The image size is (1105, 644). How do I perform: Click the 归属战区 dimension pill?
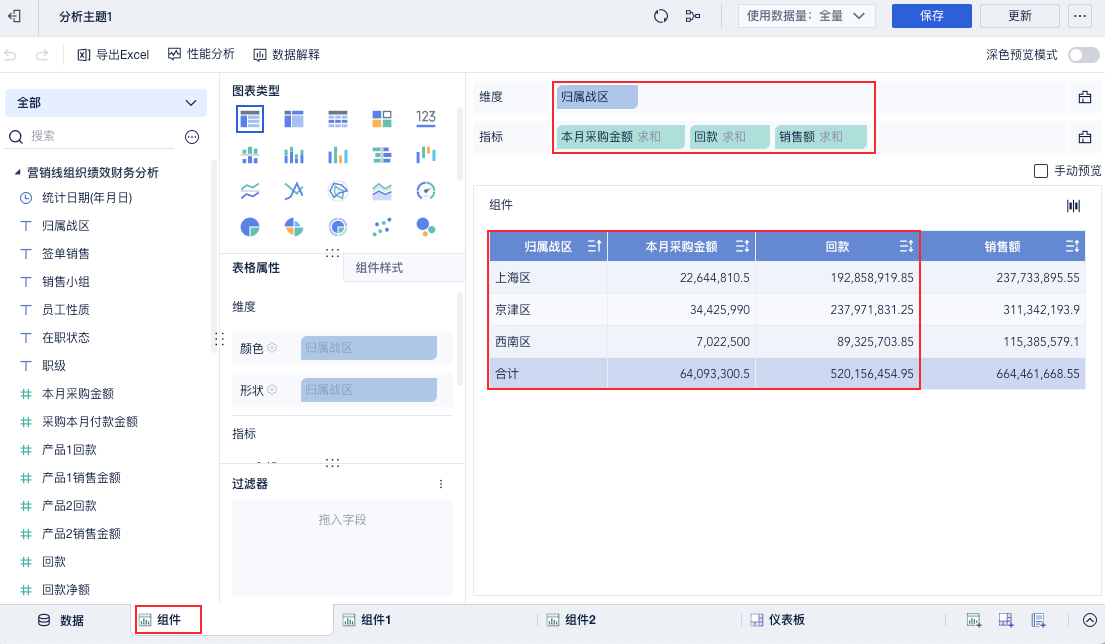point(597,97)
